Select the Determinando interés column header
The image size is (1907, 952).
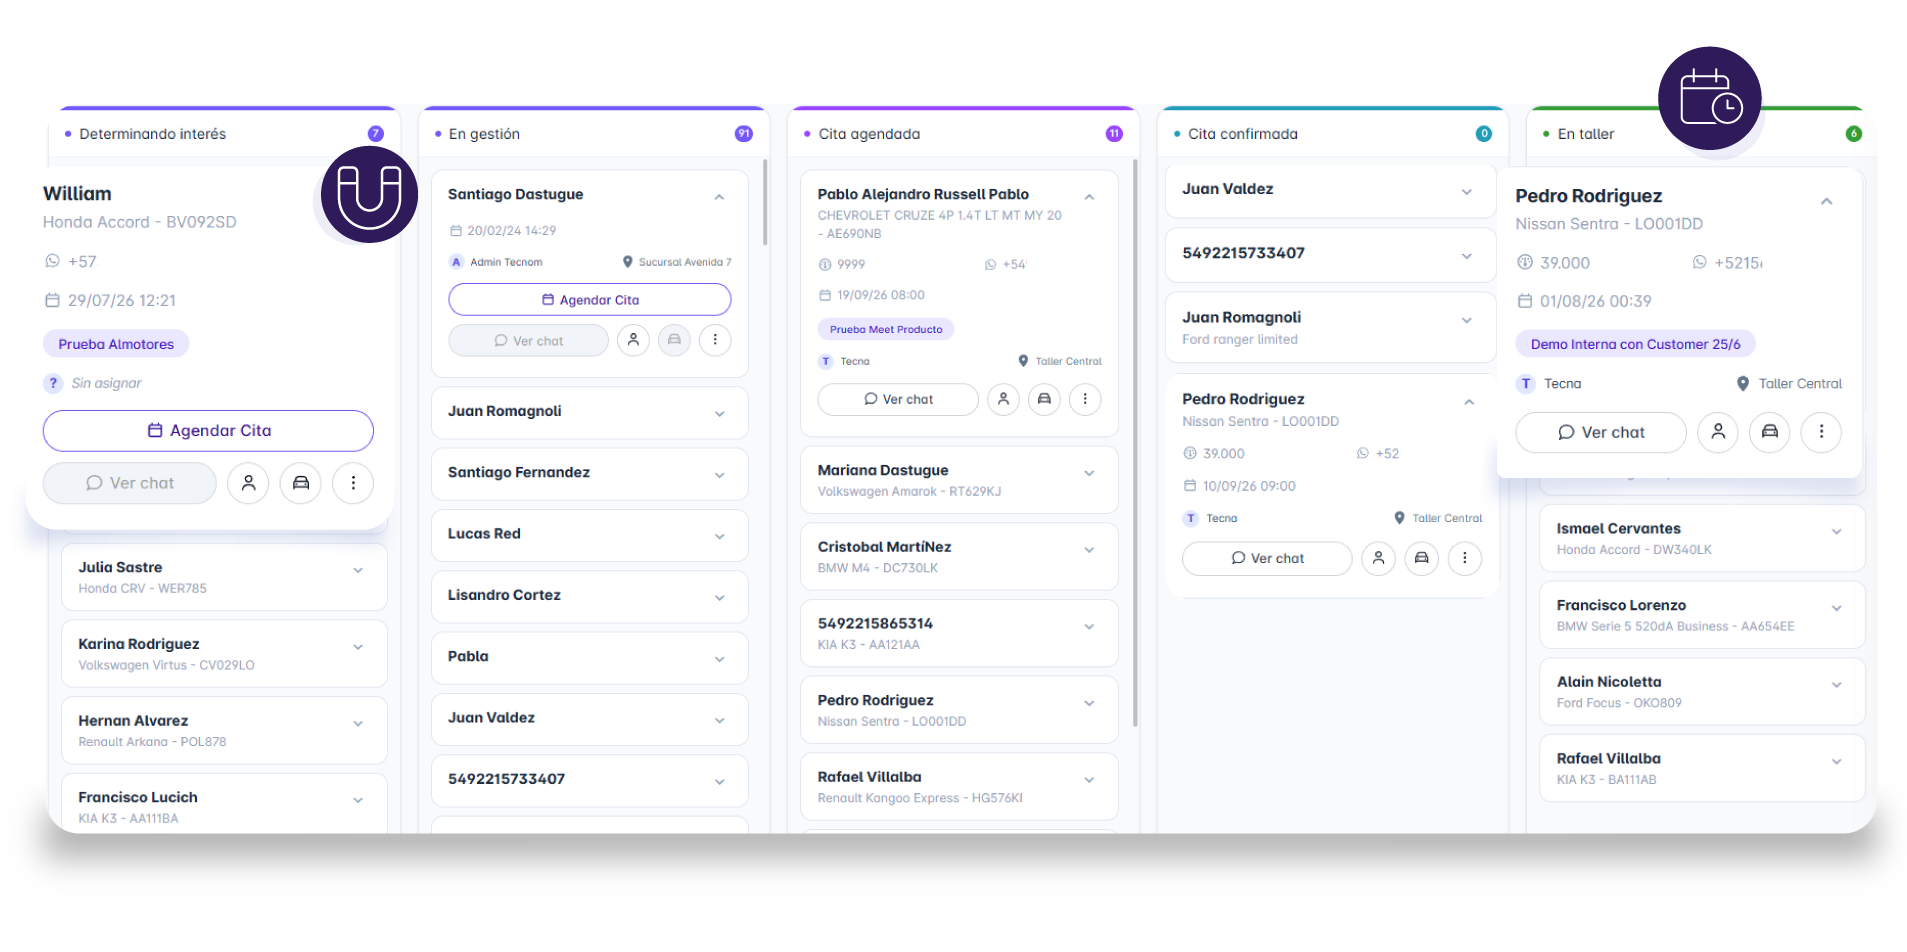coord(224,134)
